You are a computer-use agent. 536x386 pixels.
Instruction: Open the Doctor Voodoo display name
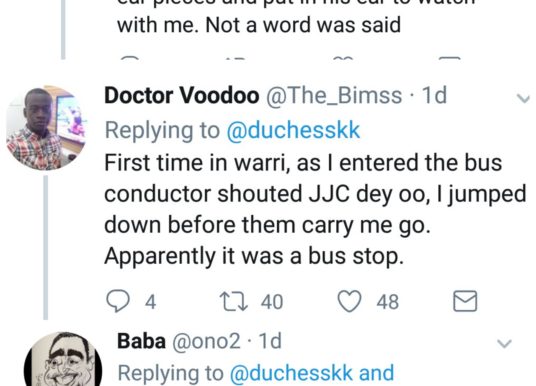coord(182,95)
